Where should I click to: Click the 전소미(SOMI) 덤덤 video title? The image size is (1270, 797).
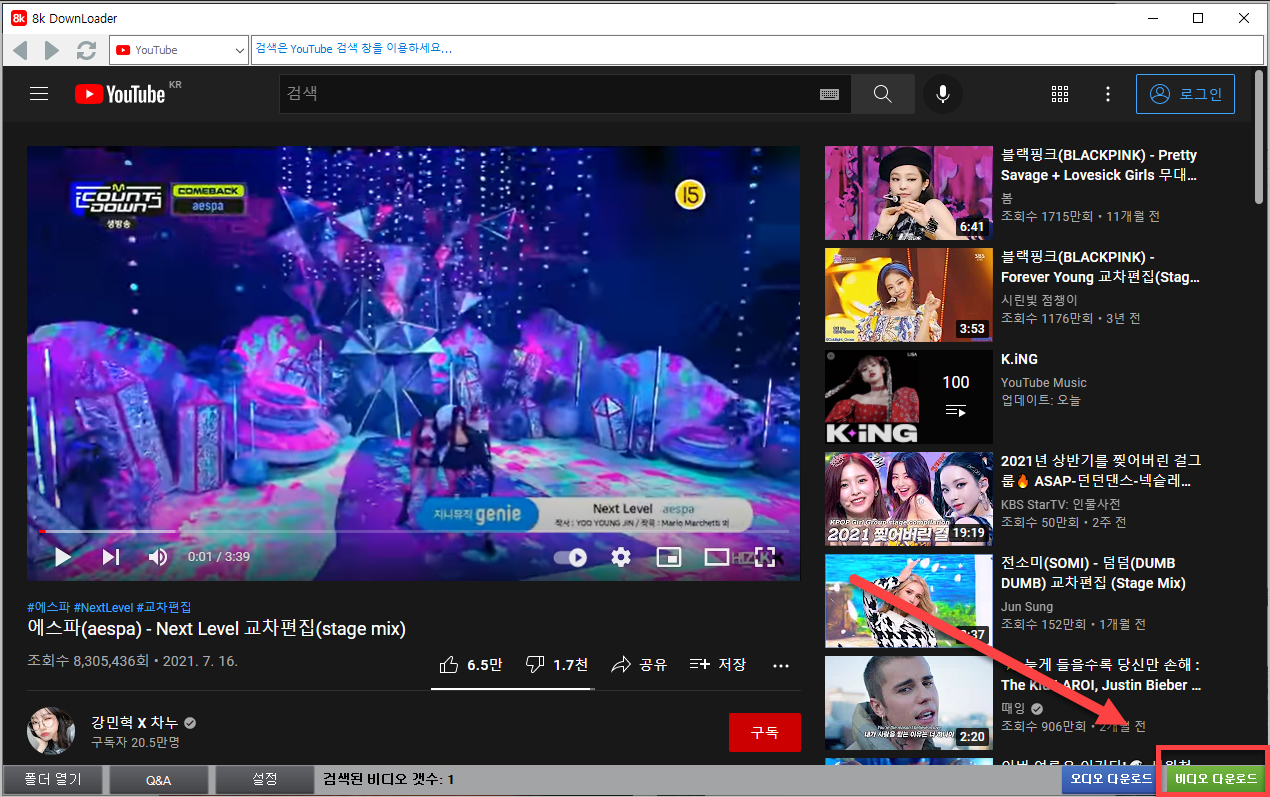[x=1093, y=573]
